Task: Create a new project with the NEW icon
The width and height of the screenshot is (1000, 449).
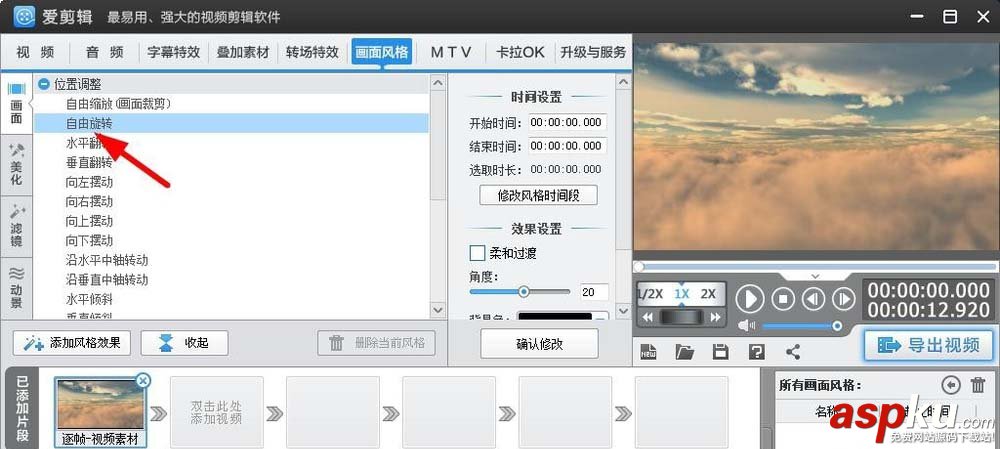Action: tap(649, 351)
